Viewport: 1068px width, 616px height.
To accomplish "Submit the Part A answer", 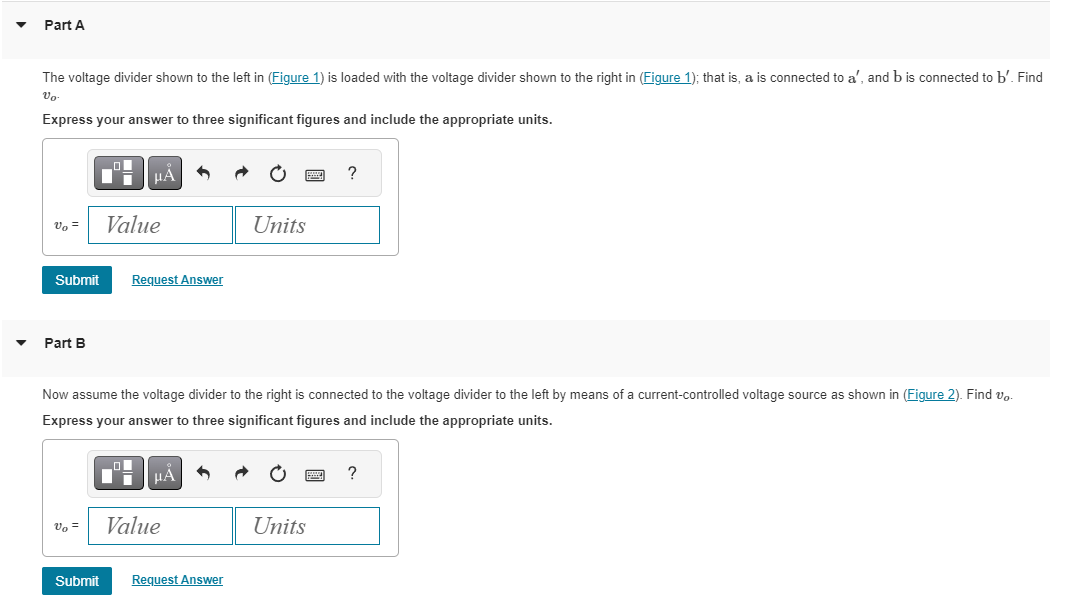I will [76, 280].
